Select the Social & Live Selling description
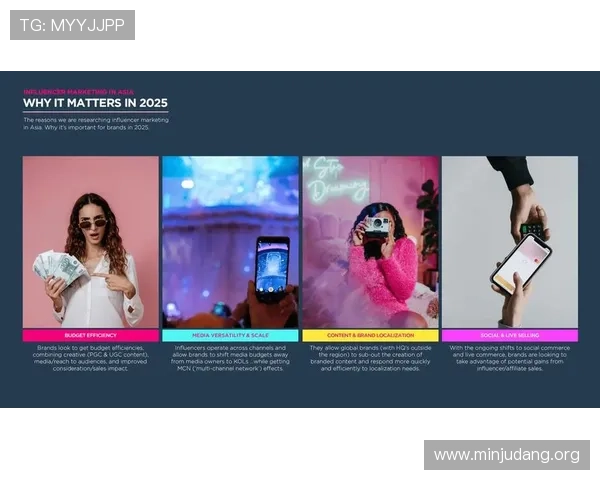The width and height of the screenshot is (600, 480). pyautogui.click(x=510, y=358)
